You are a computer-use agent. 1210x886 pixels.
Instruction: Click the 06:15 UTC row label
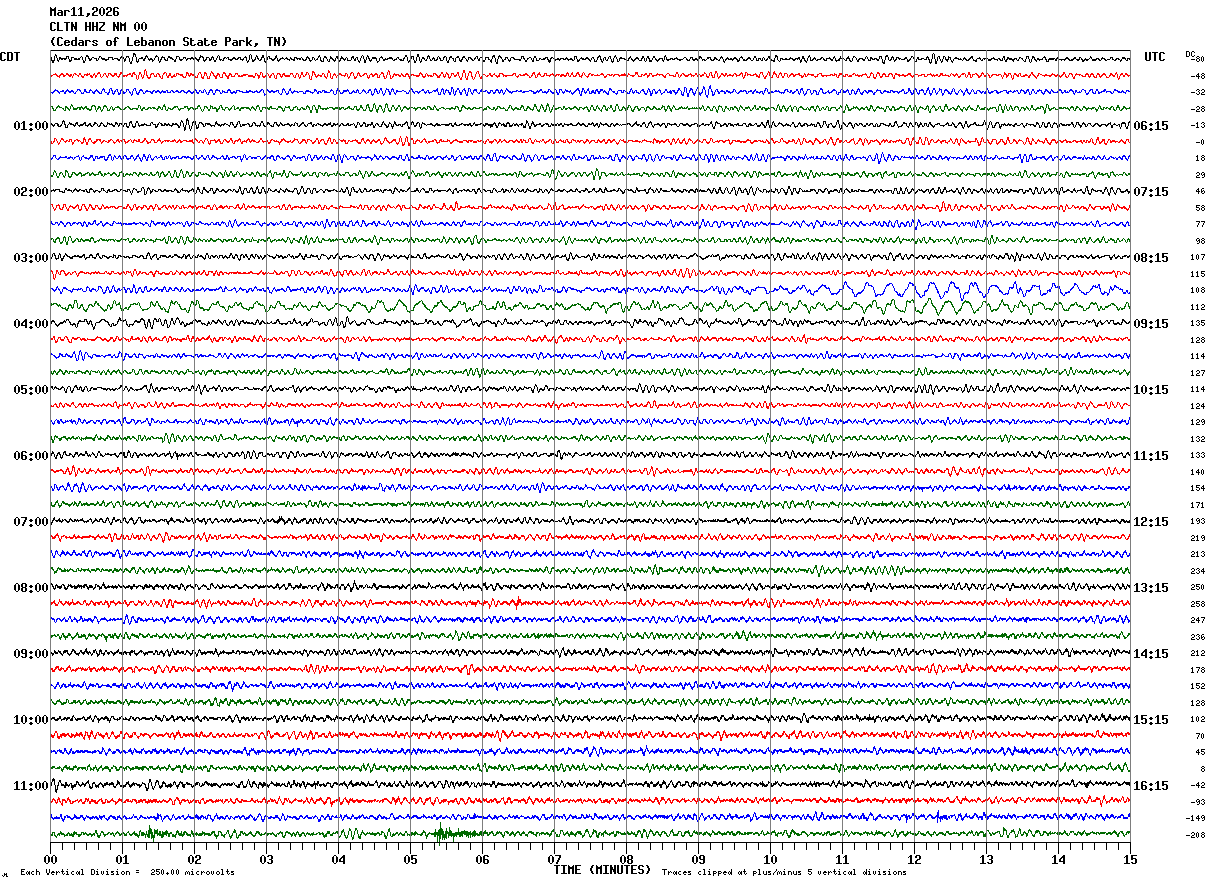tap(1150, 126)
